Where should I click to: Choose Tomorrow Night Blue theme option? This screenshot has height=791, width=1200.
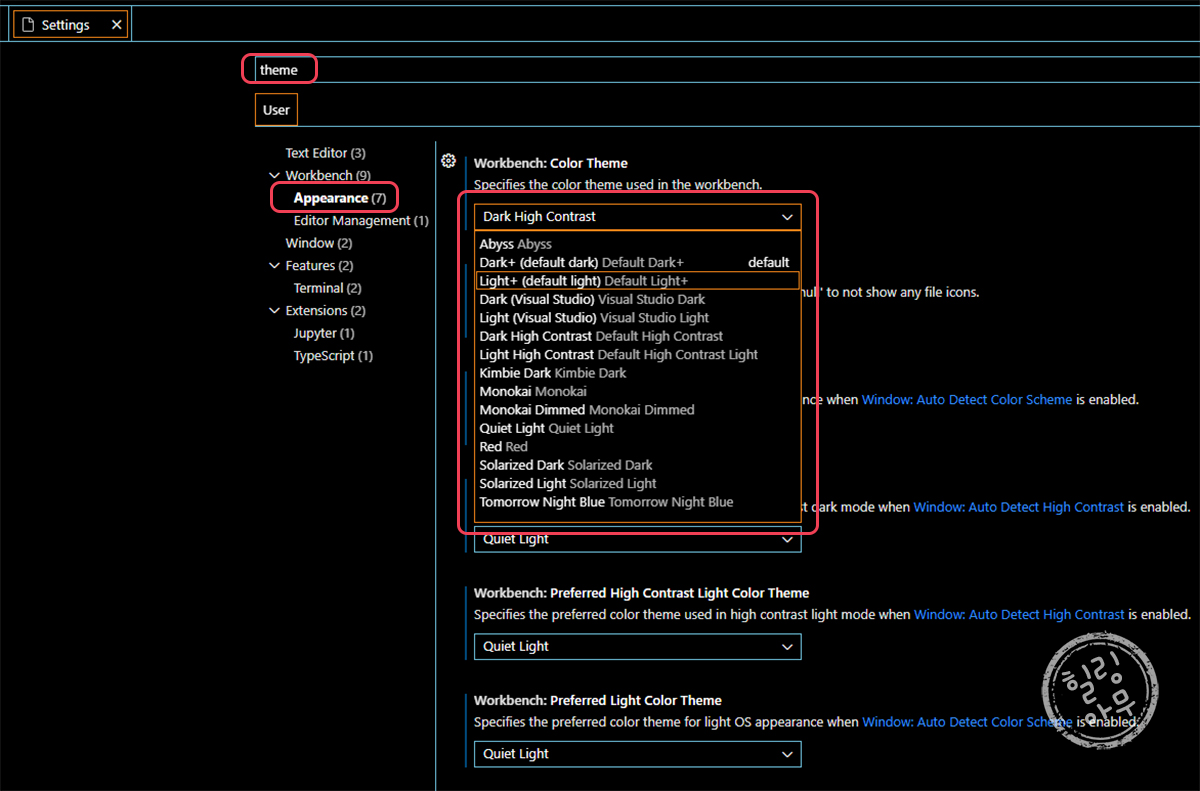click(638, 502)
